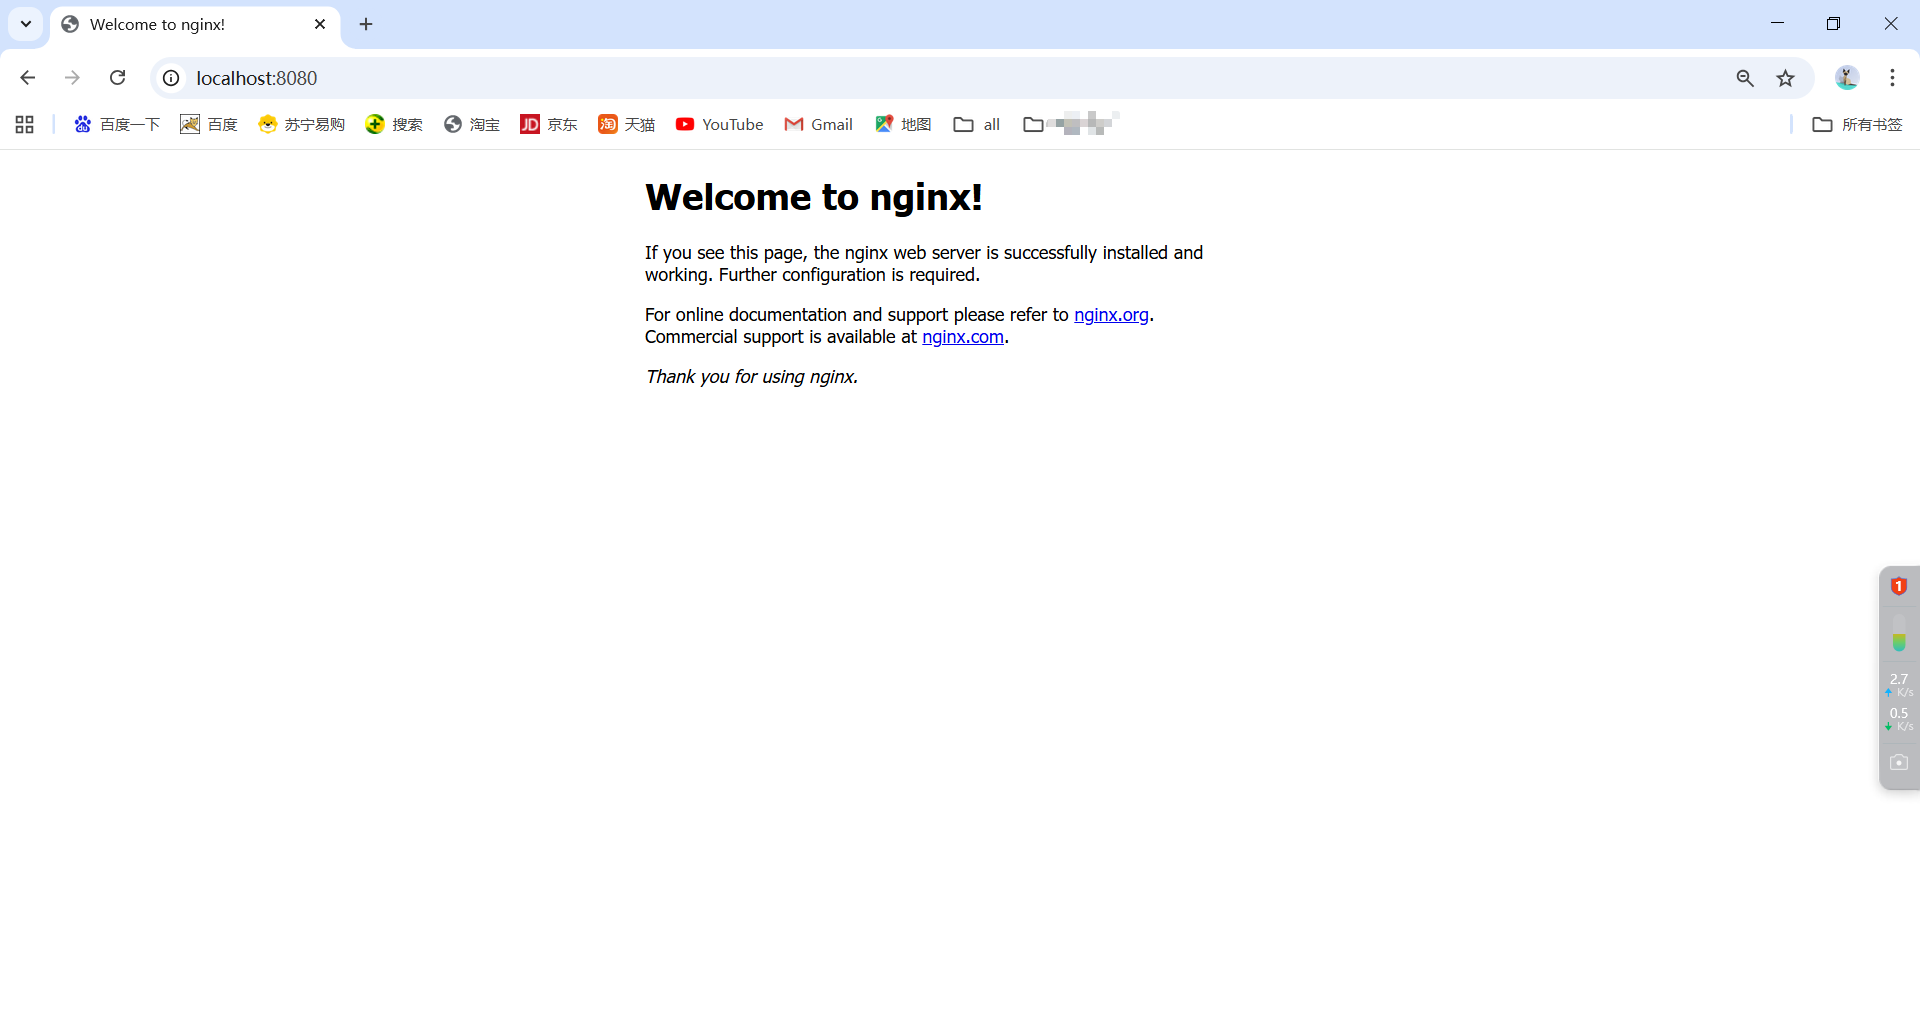Select the 'Welcome to nginx!' tab
Image resolution: width=1920 pixels, height=1029 pixels.
point(195,24)
